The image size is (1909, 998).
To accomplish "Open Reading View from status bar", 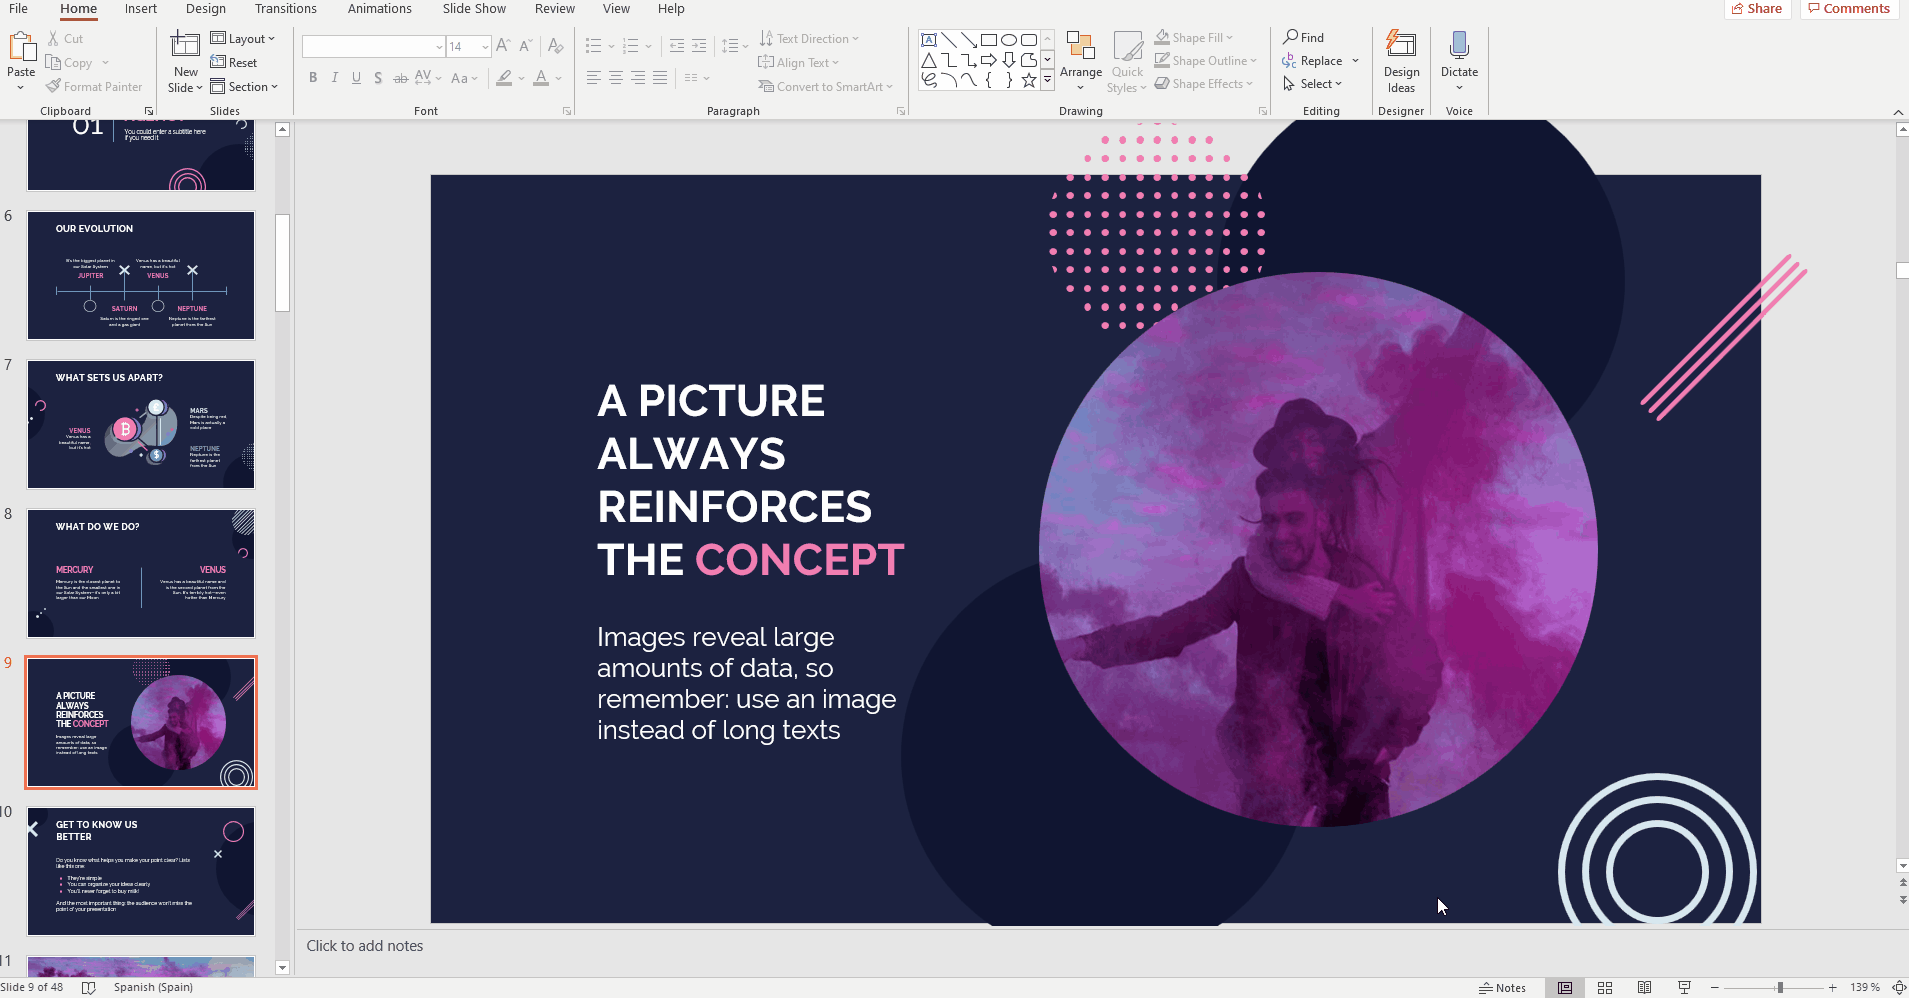I will pos(1644,987).
